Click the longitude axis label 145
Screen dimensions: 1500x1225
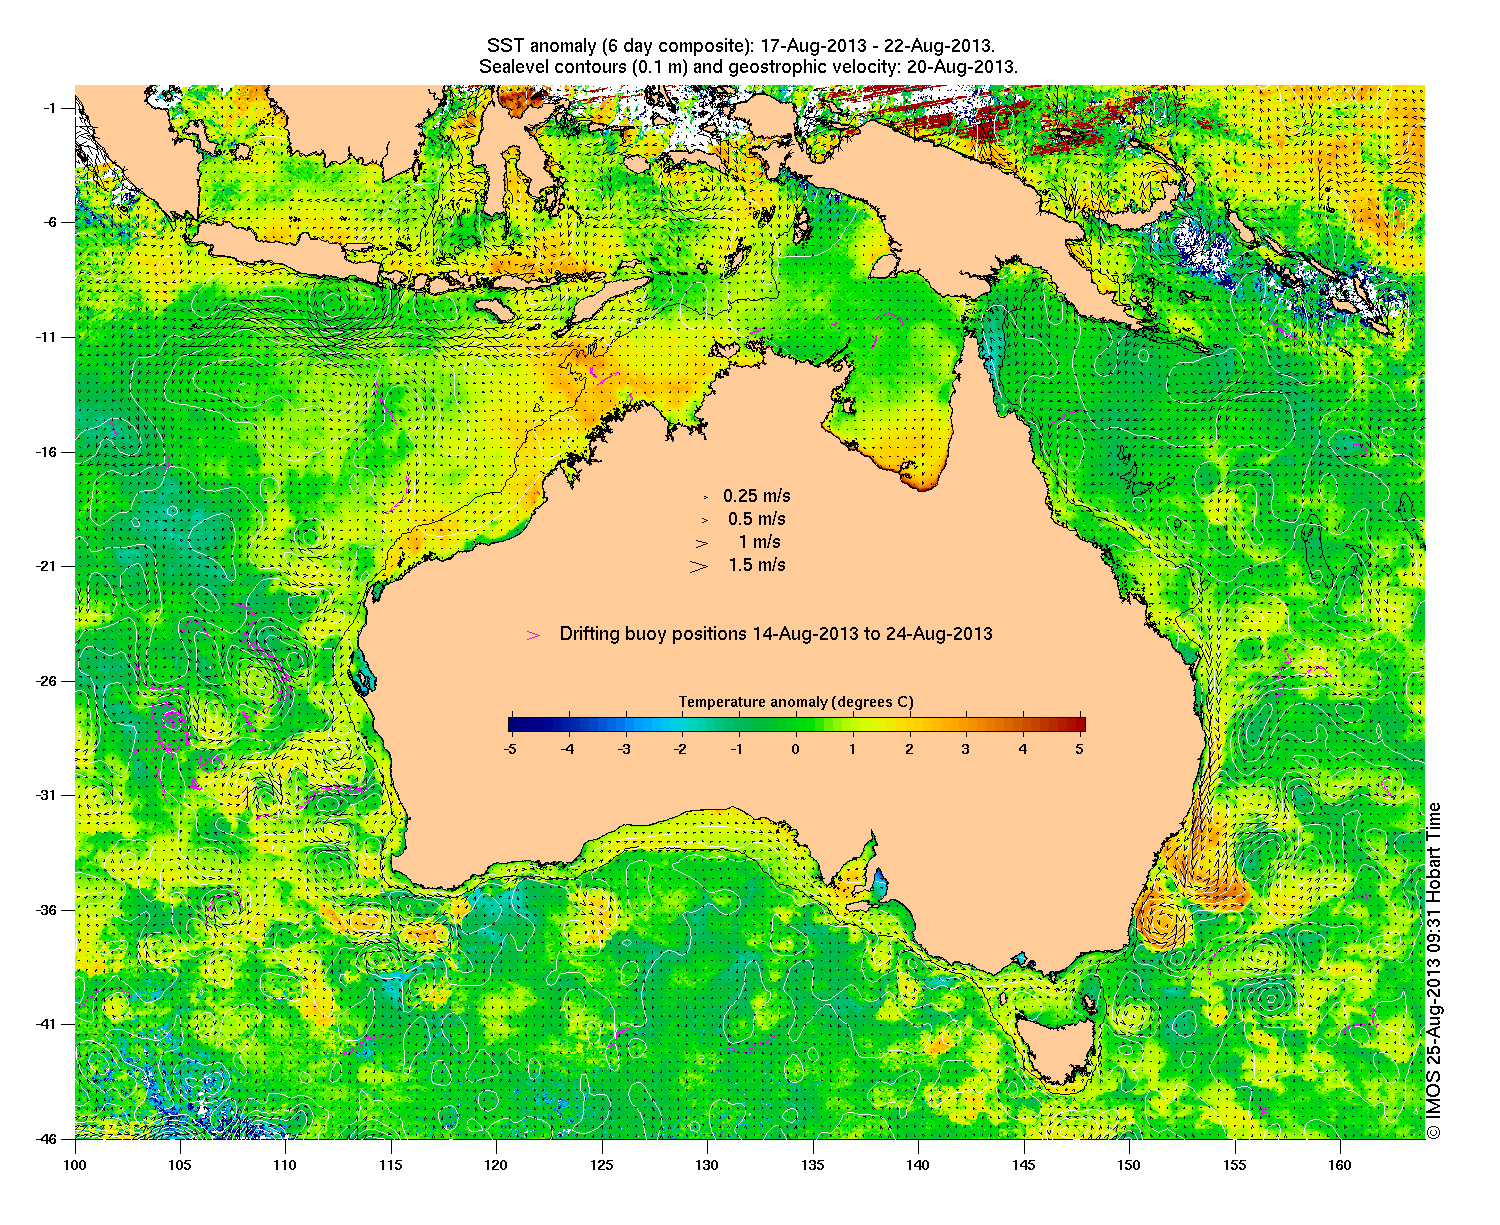[x=1024, y=1165]
